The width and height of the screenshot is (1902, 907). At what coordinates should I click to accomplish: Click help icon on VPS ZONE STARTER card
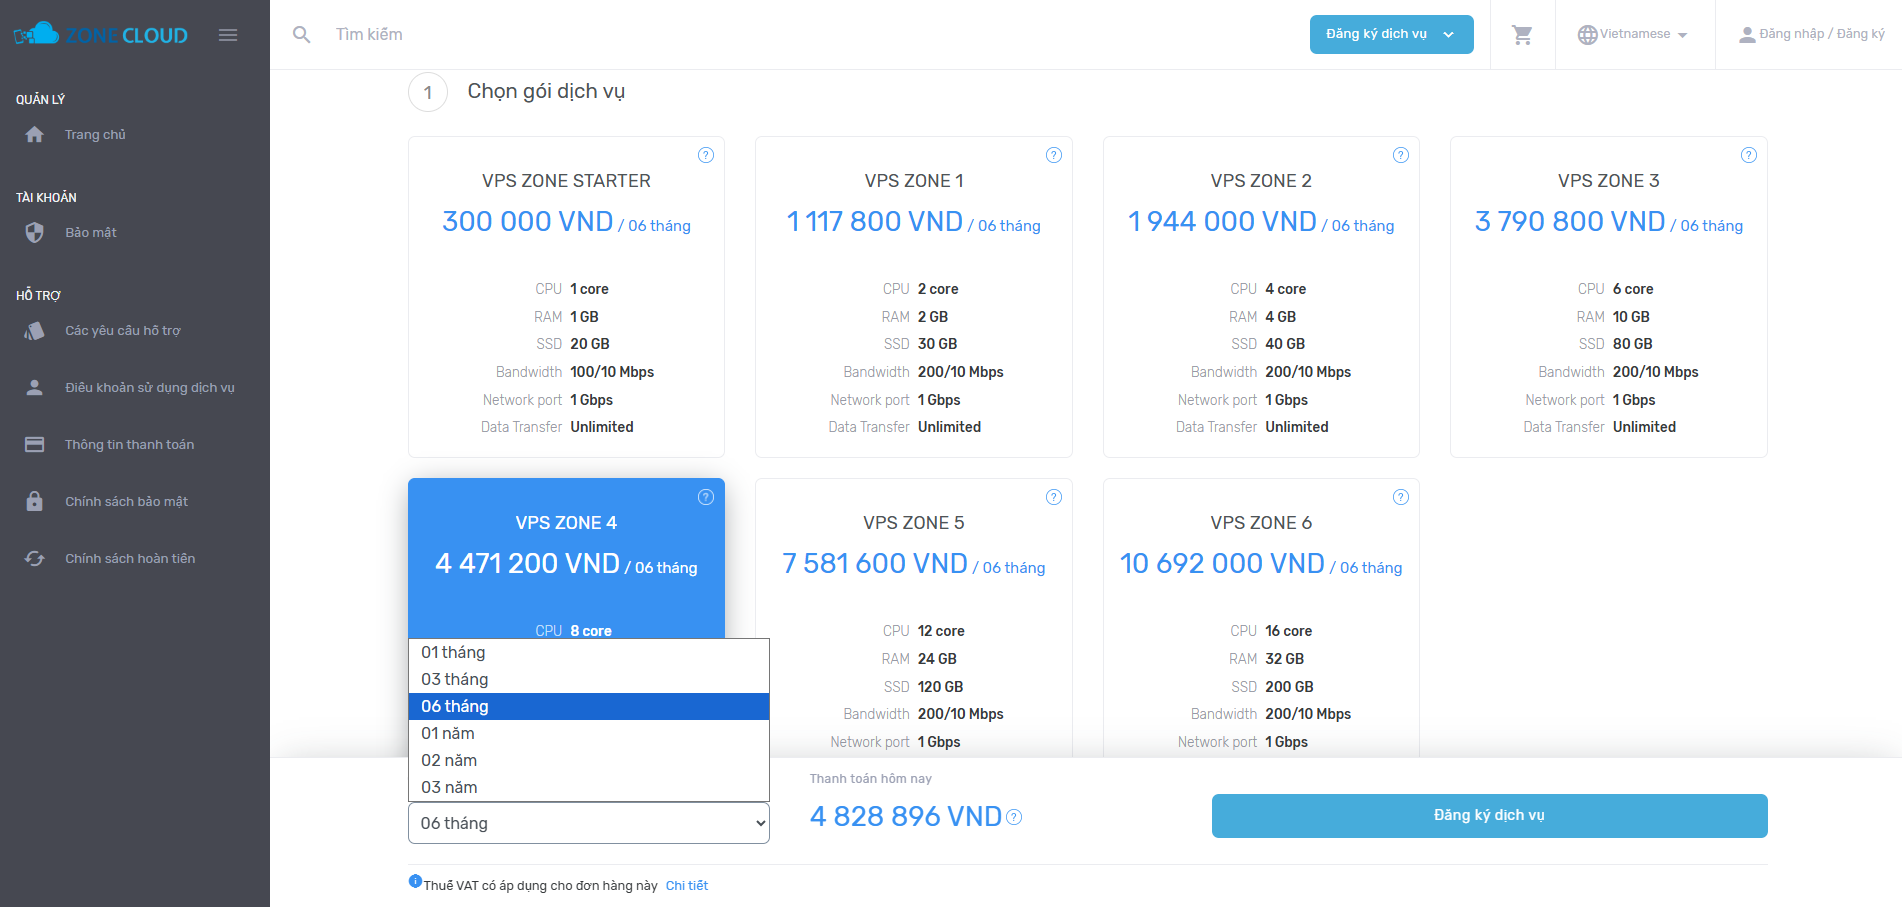[x=706, y=155]
